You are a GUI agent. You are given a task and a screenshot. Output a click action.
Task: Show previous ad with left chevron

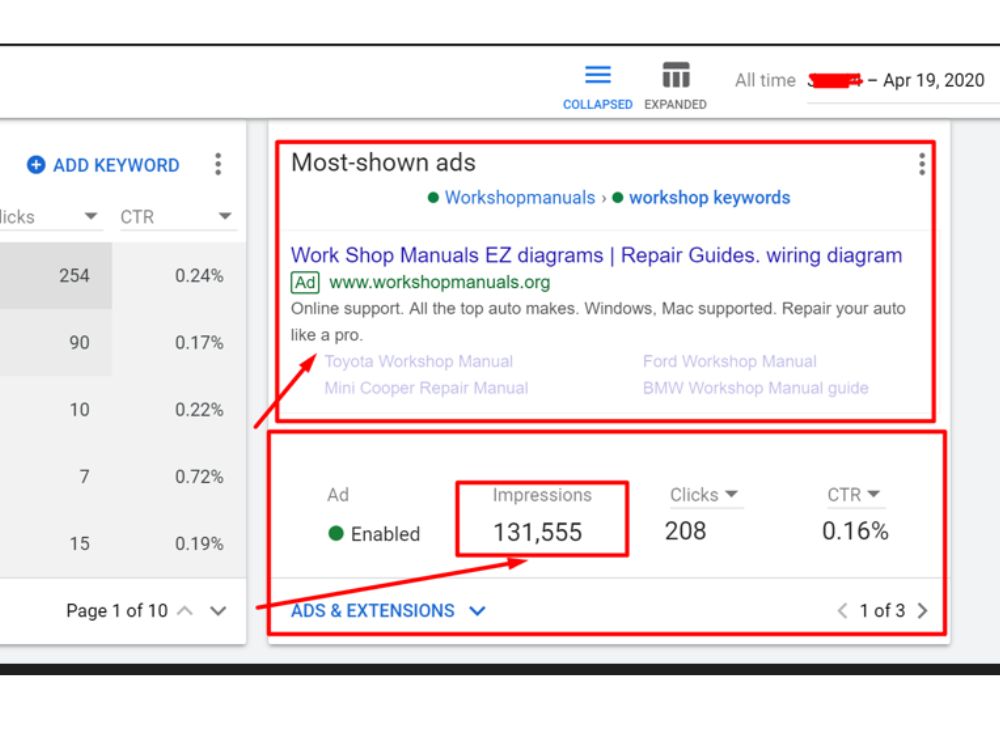[842, 611]
